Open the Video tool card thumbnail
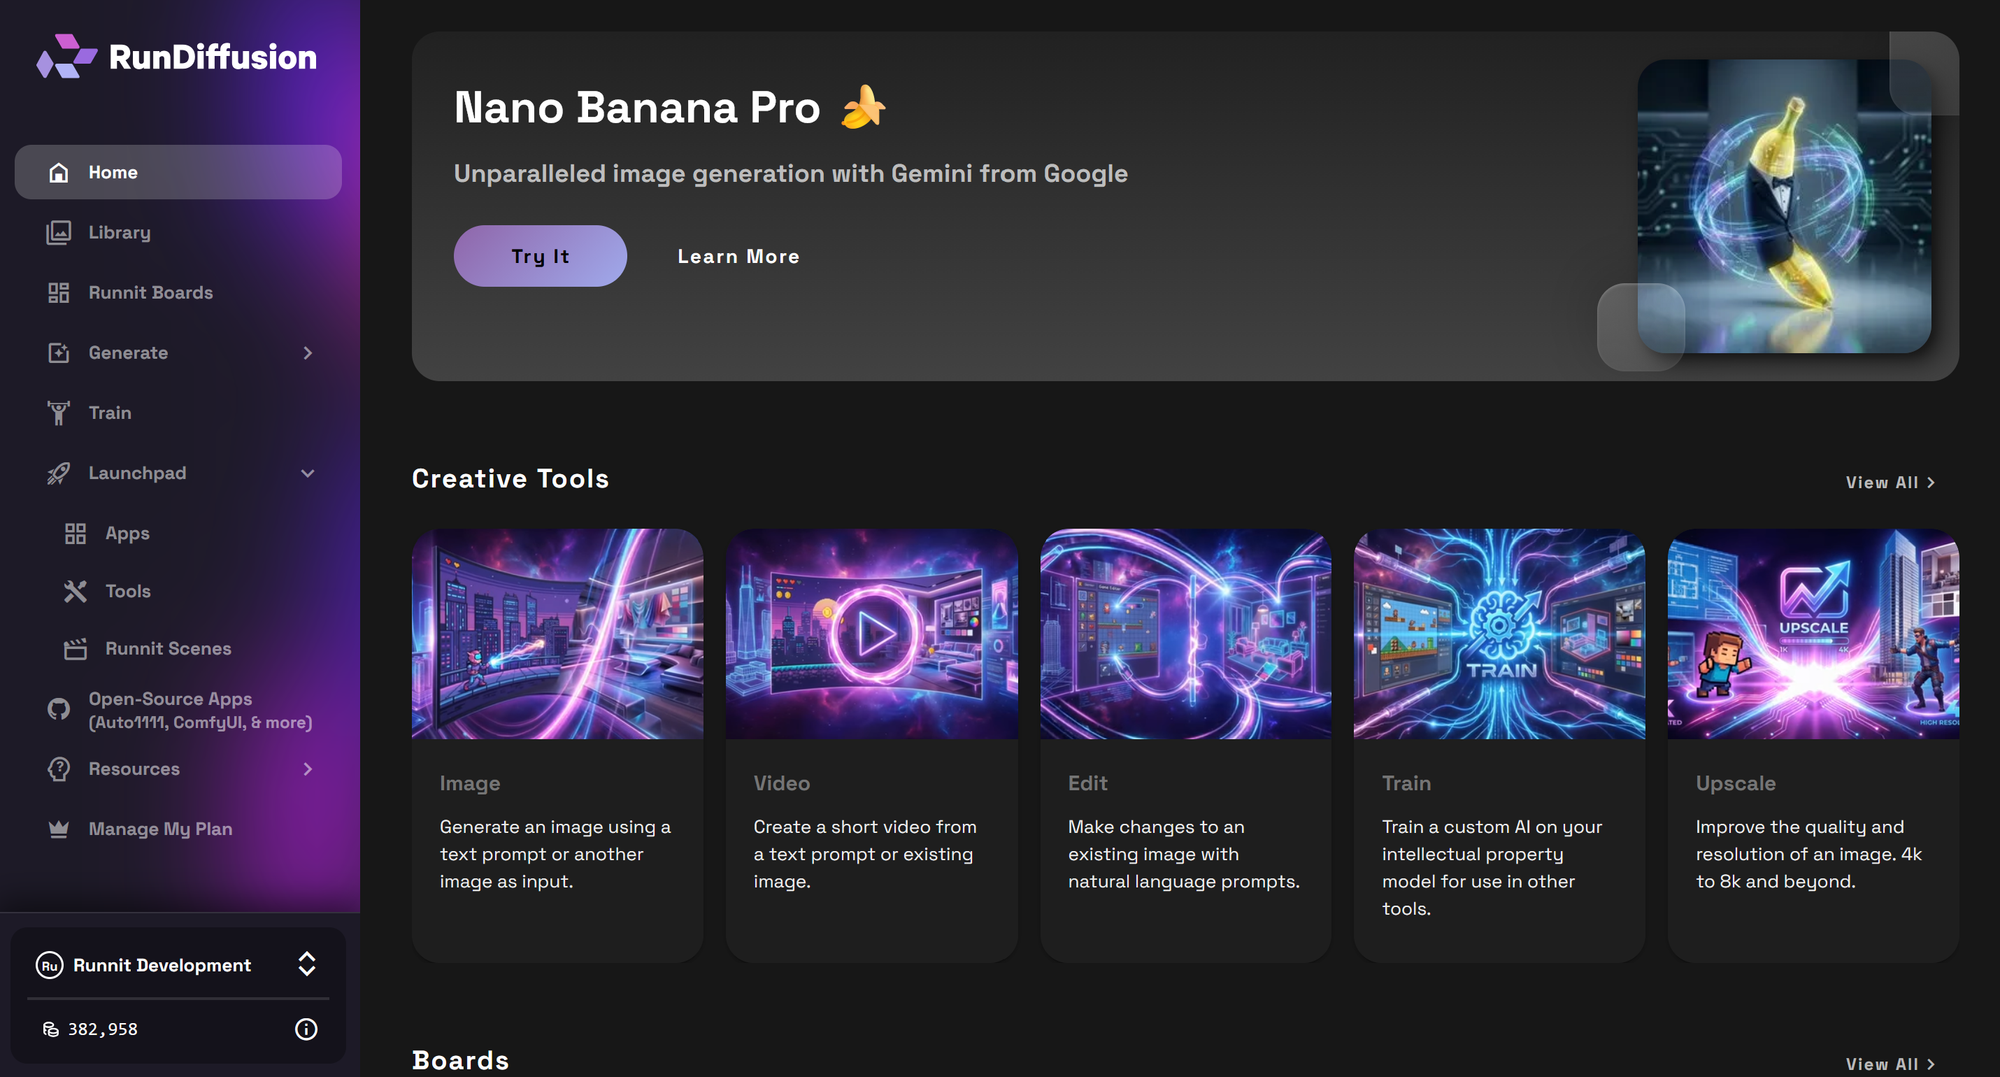This screenshot has height=1077, width=2000. coord(871,634)
